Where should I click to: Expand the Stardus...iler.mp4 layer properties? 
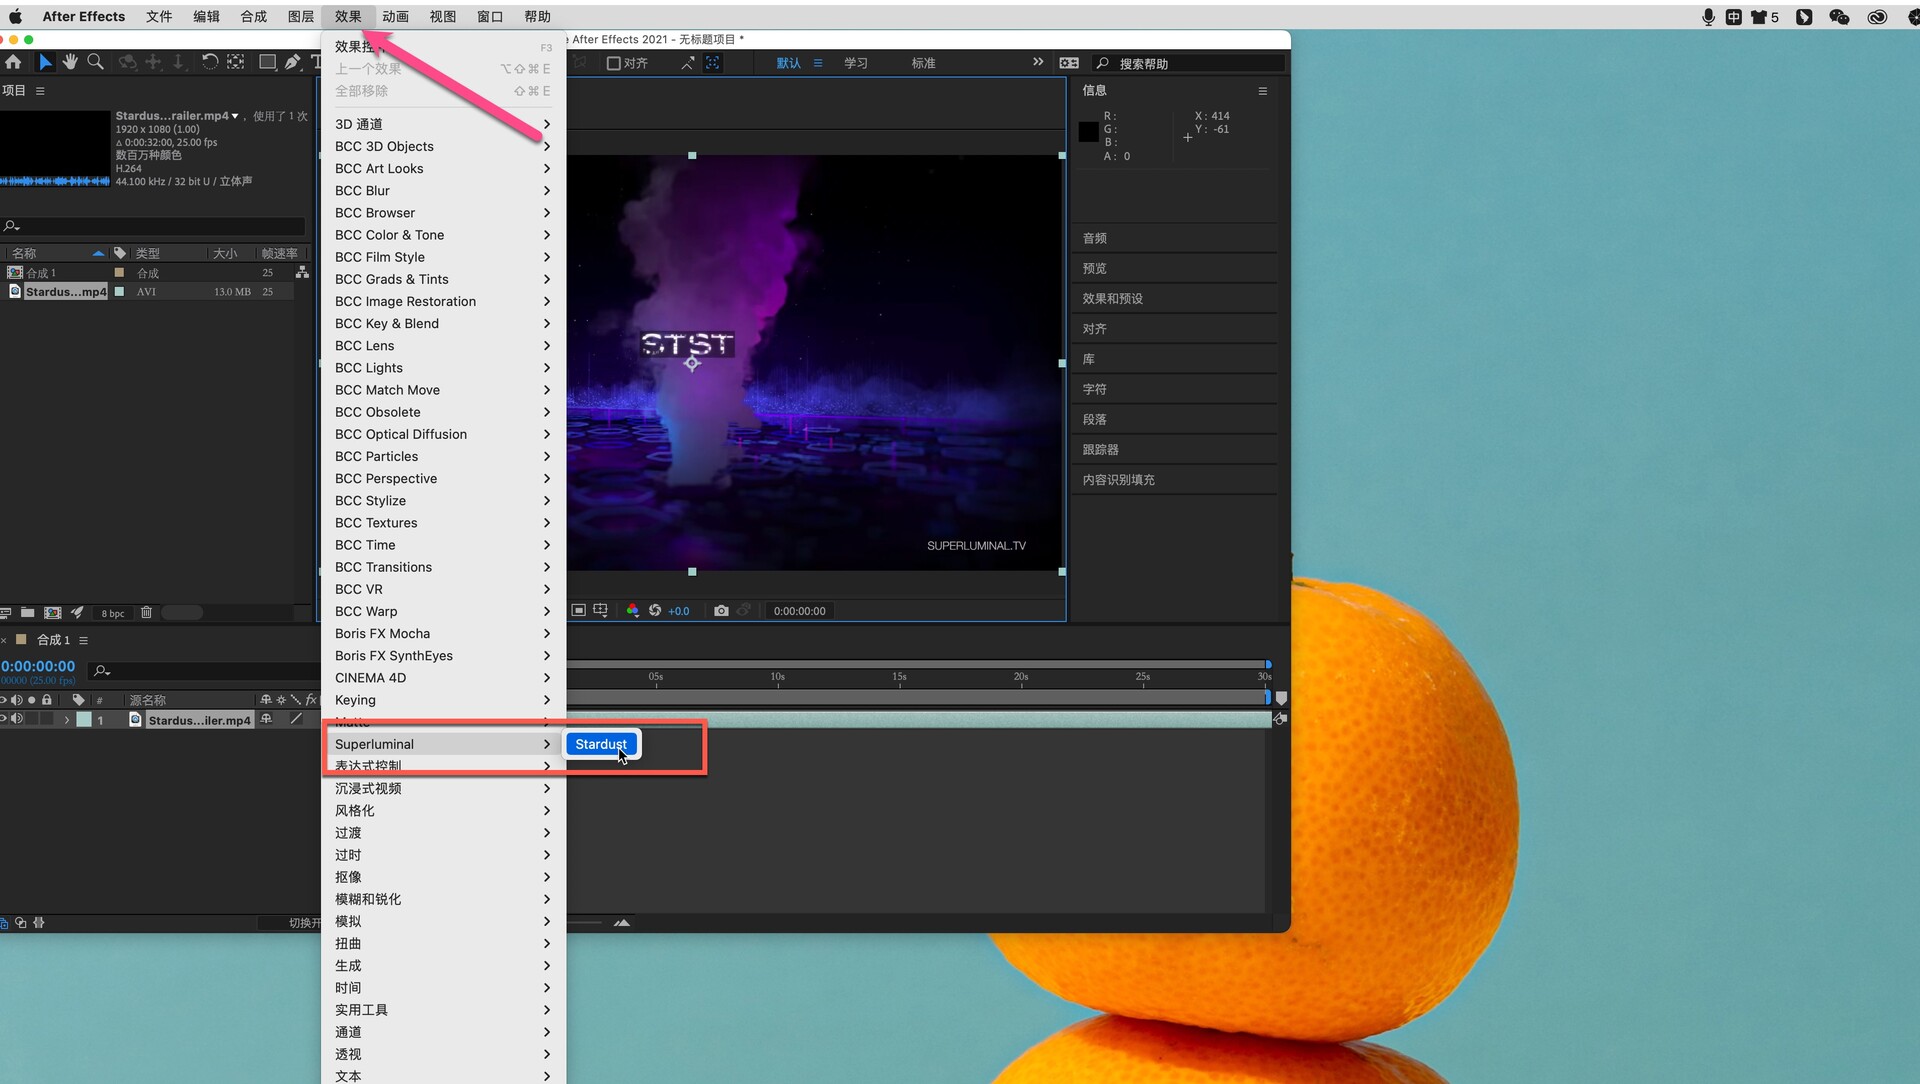67,720
